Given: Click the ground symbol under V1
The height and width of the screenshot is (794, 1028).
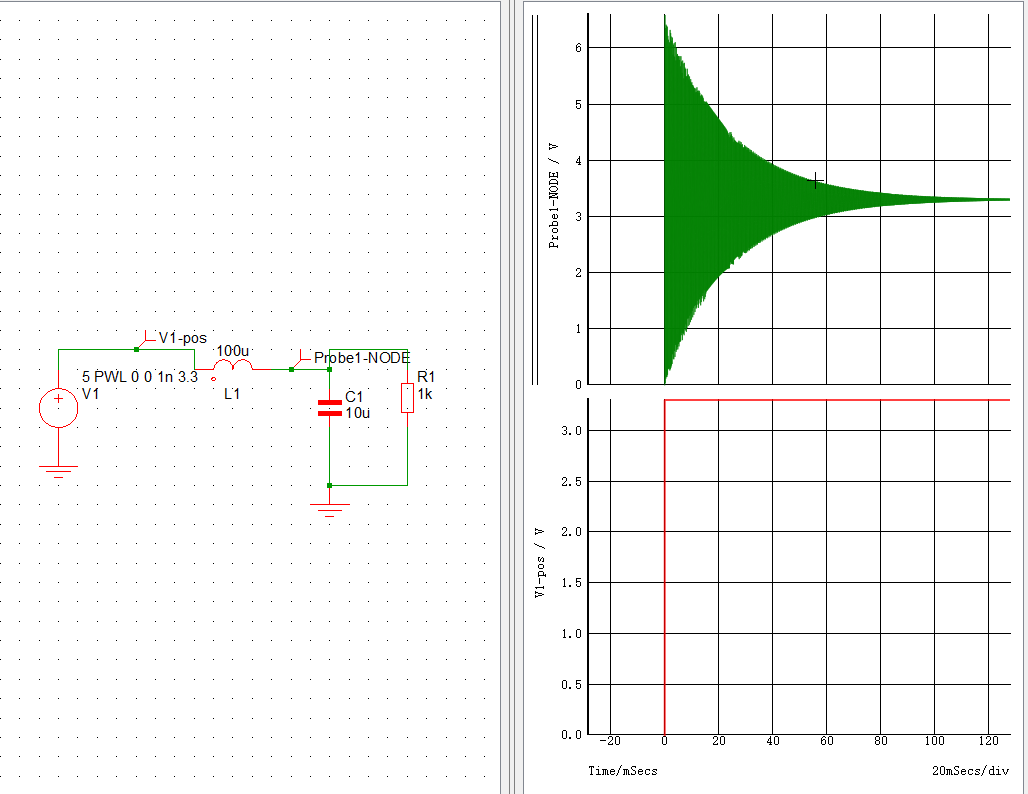Looking at the screenshot, I should (58, 471).
